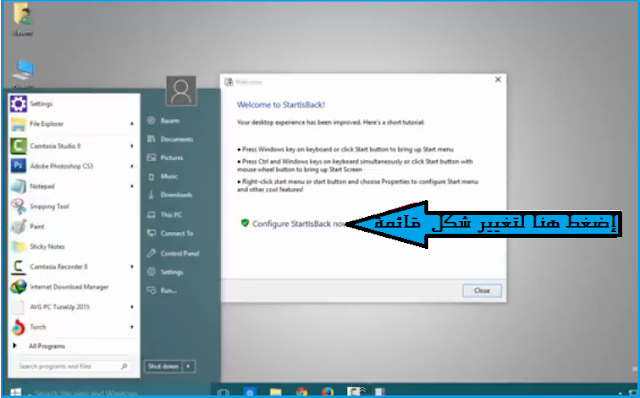The height and width of the screenshot is (398, 640).
Task: Click the Welcome to StartIsBack! heading
Action: 281,105
